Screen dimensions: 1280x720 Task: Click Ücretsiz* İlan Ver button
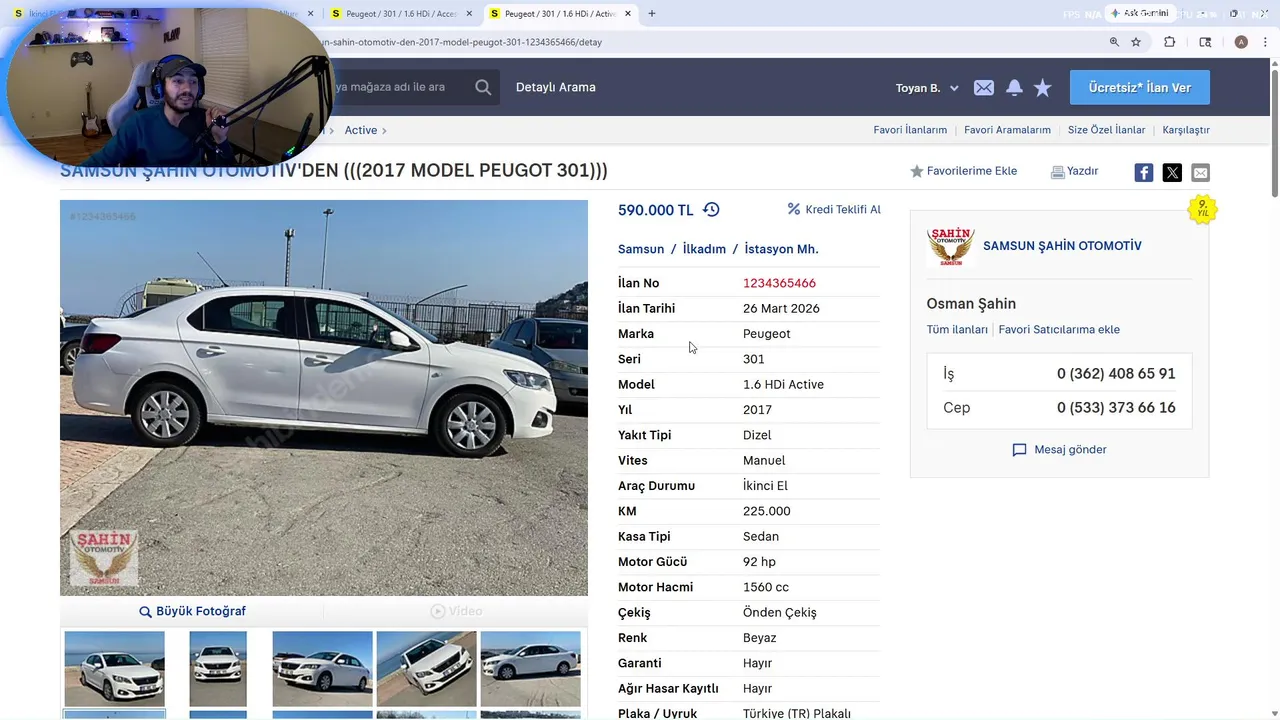[1140, 88]
